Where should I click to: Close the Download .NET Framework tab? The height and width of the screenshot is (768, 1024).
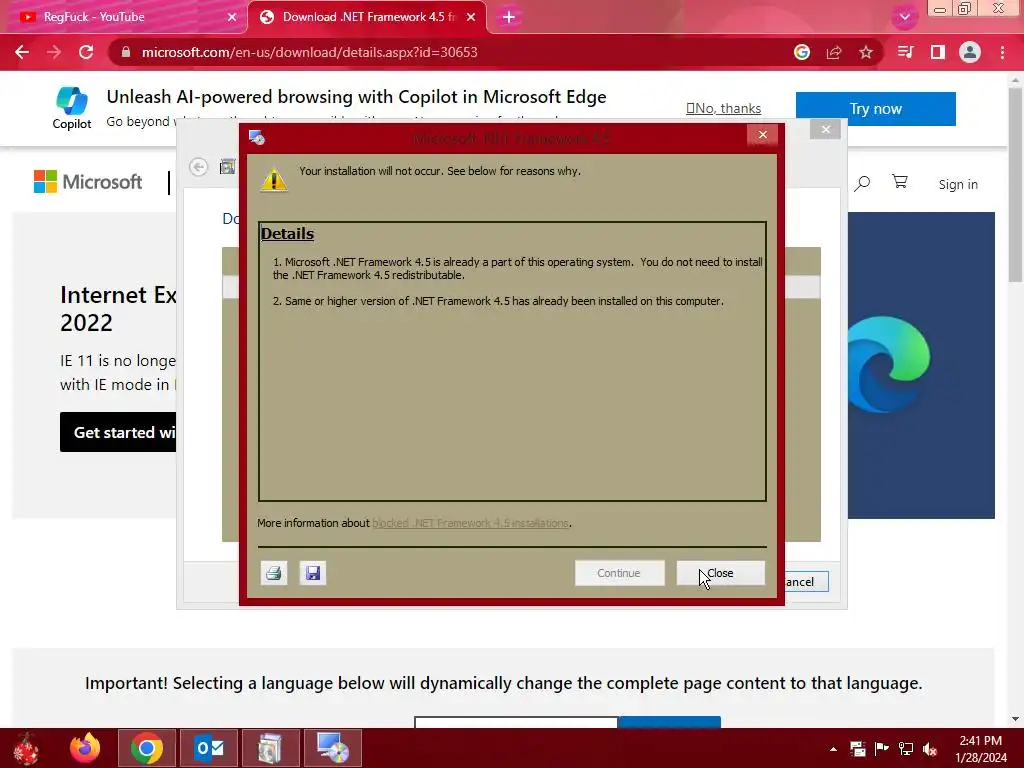click(x=471, y=17)
